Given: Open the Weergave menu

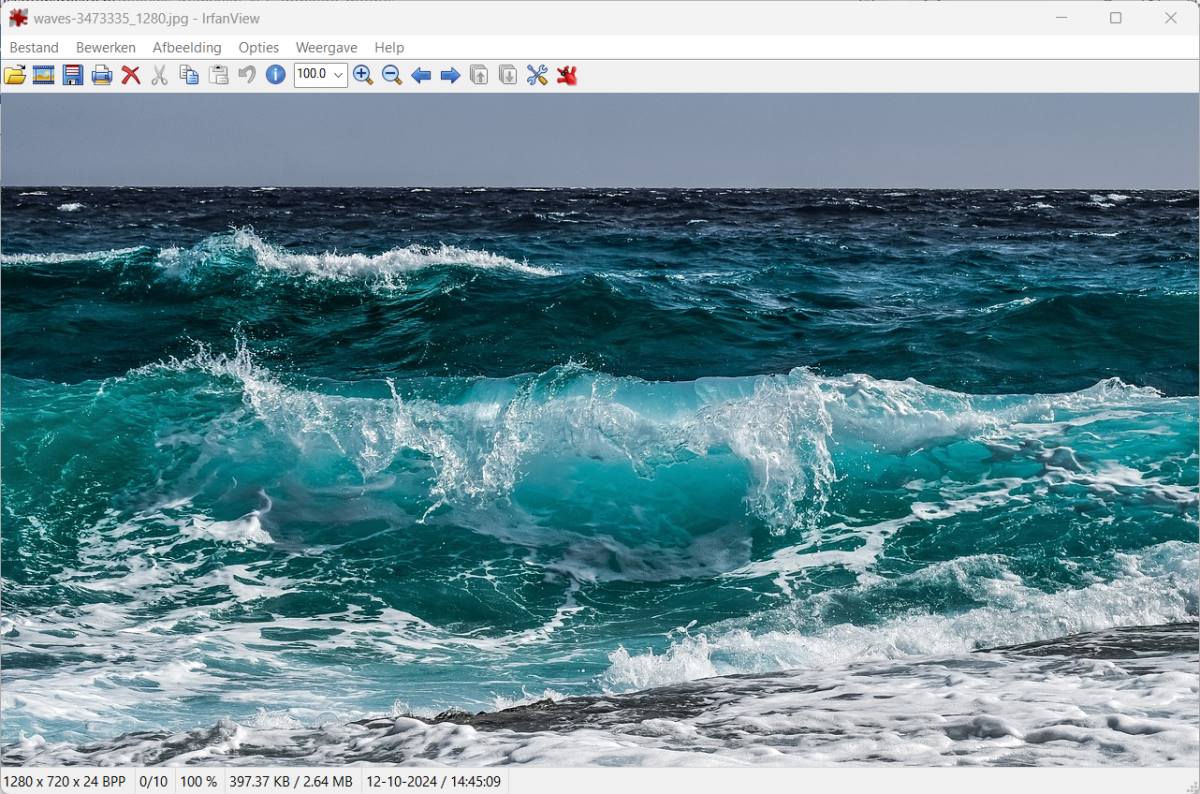Looking at the screenshot, I should pos(326,47).
